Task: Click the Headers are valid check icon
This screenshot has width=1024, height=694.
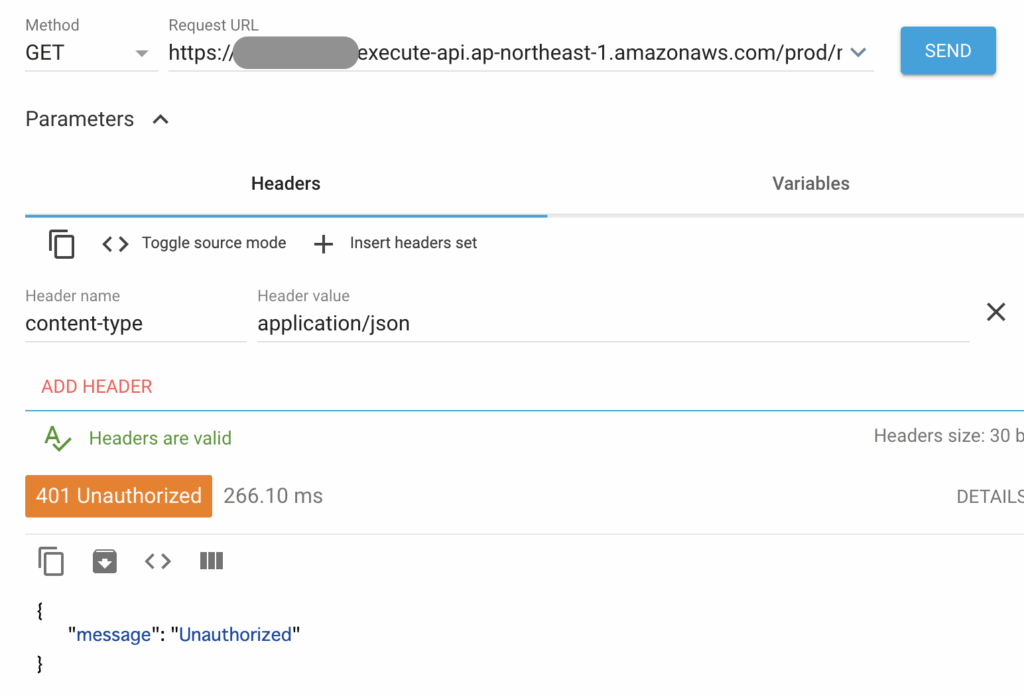Action: click(x=57, y=438)
